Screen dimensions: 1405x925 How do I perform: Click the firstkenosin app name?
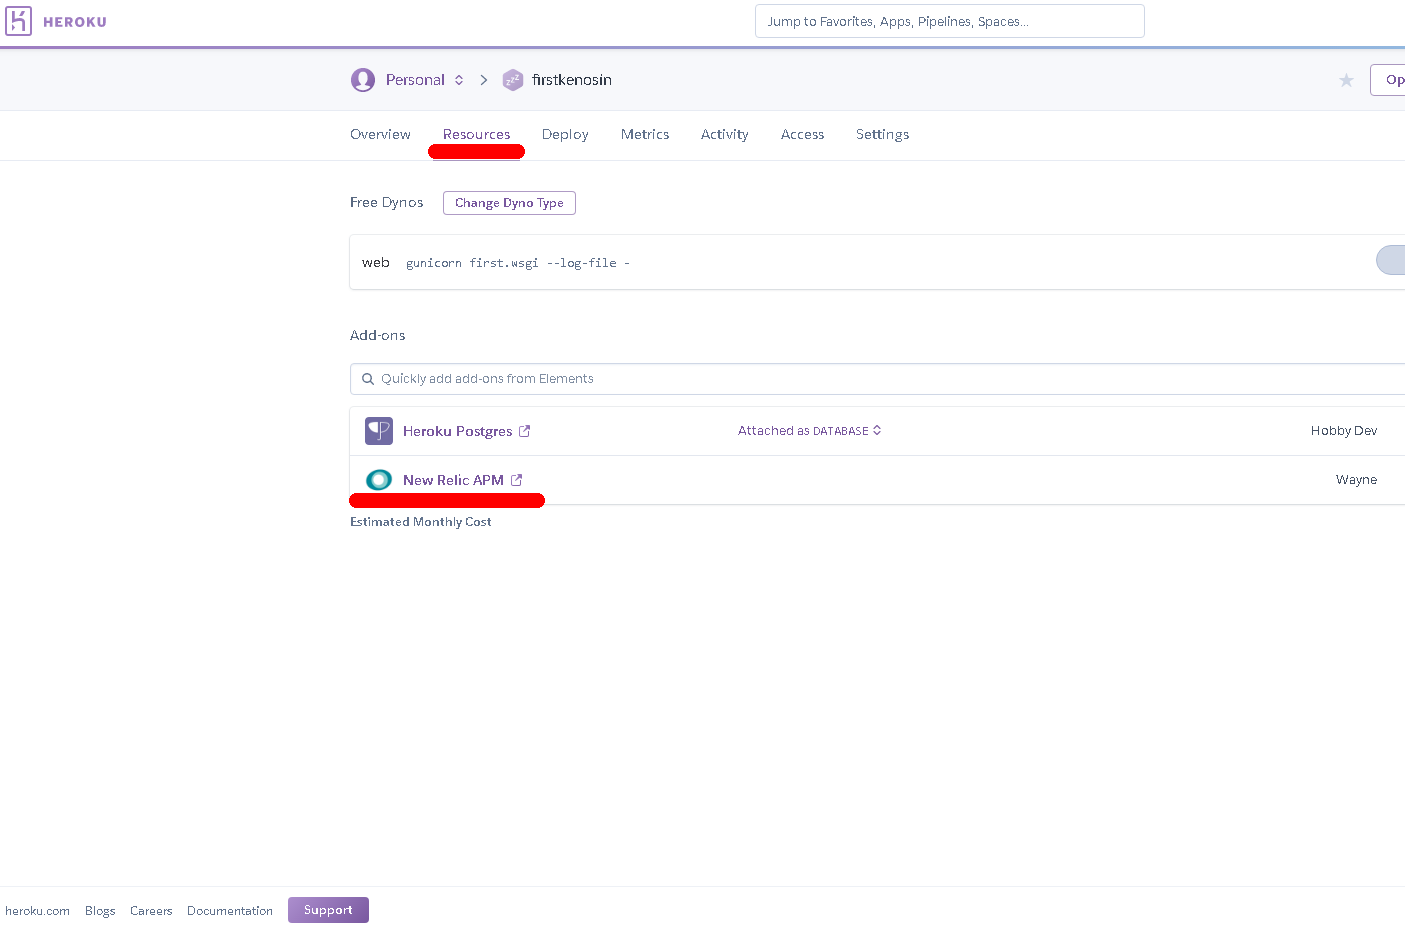coord(572,80)
